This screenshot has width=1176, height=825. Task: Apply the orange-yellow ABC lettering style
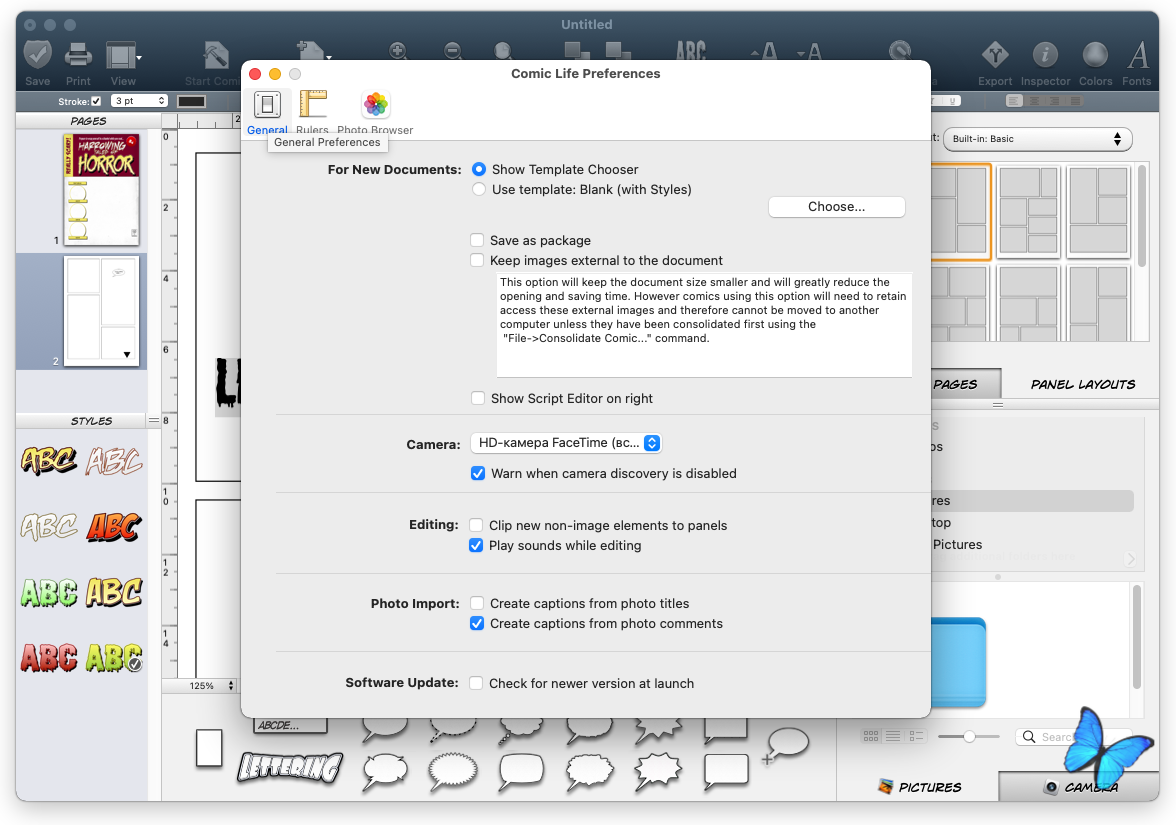tap(48, 460)
